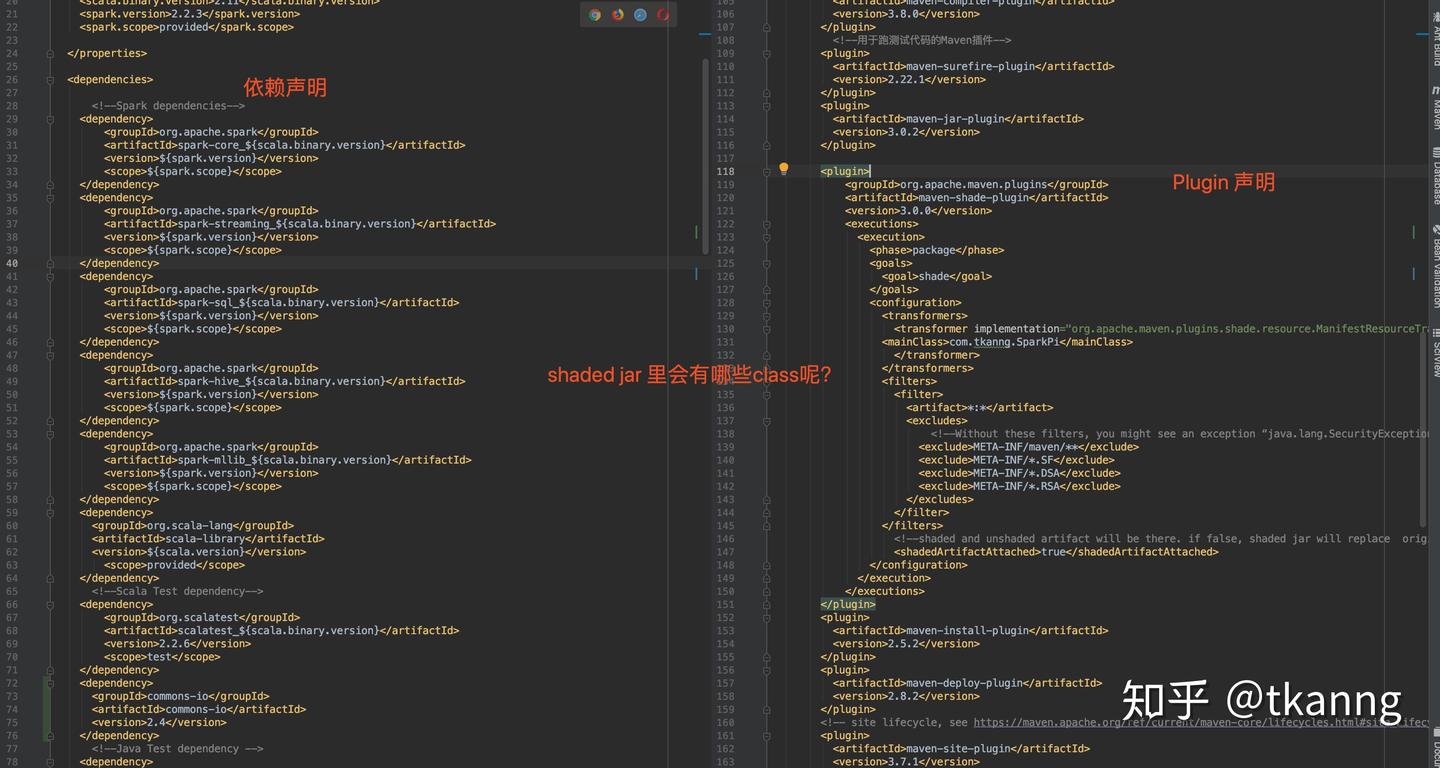The height and width of the screenshot is (768, 1440).
Task: Collapse the filter block near line 135
Action: 766,393
